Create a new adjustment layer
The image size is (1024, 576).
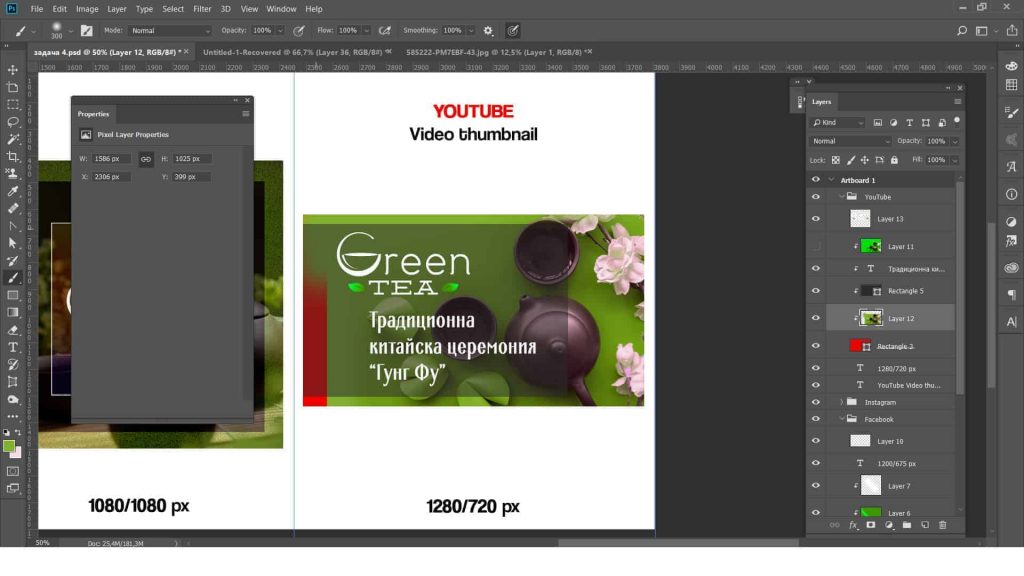point(889,525)
